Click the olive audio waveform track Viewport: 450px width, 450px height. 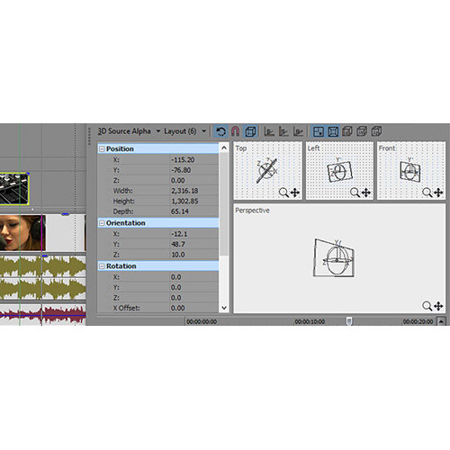coord(43,278)
